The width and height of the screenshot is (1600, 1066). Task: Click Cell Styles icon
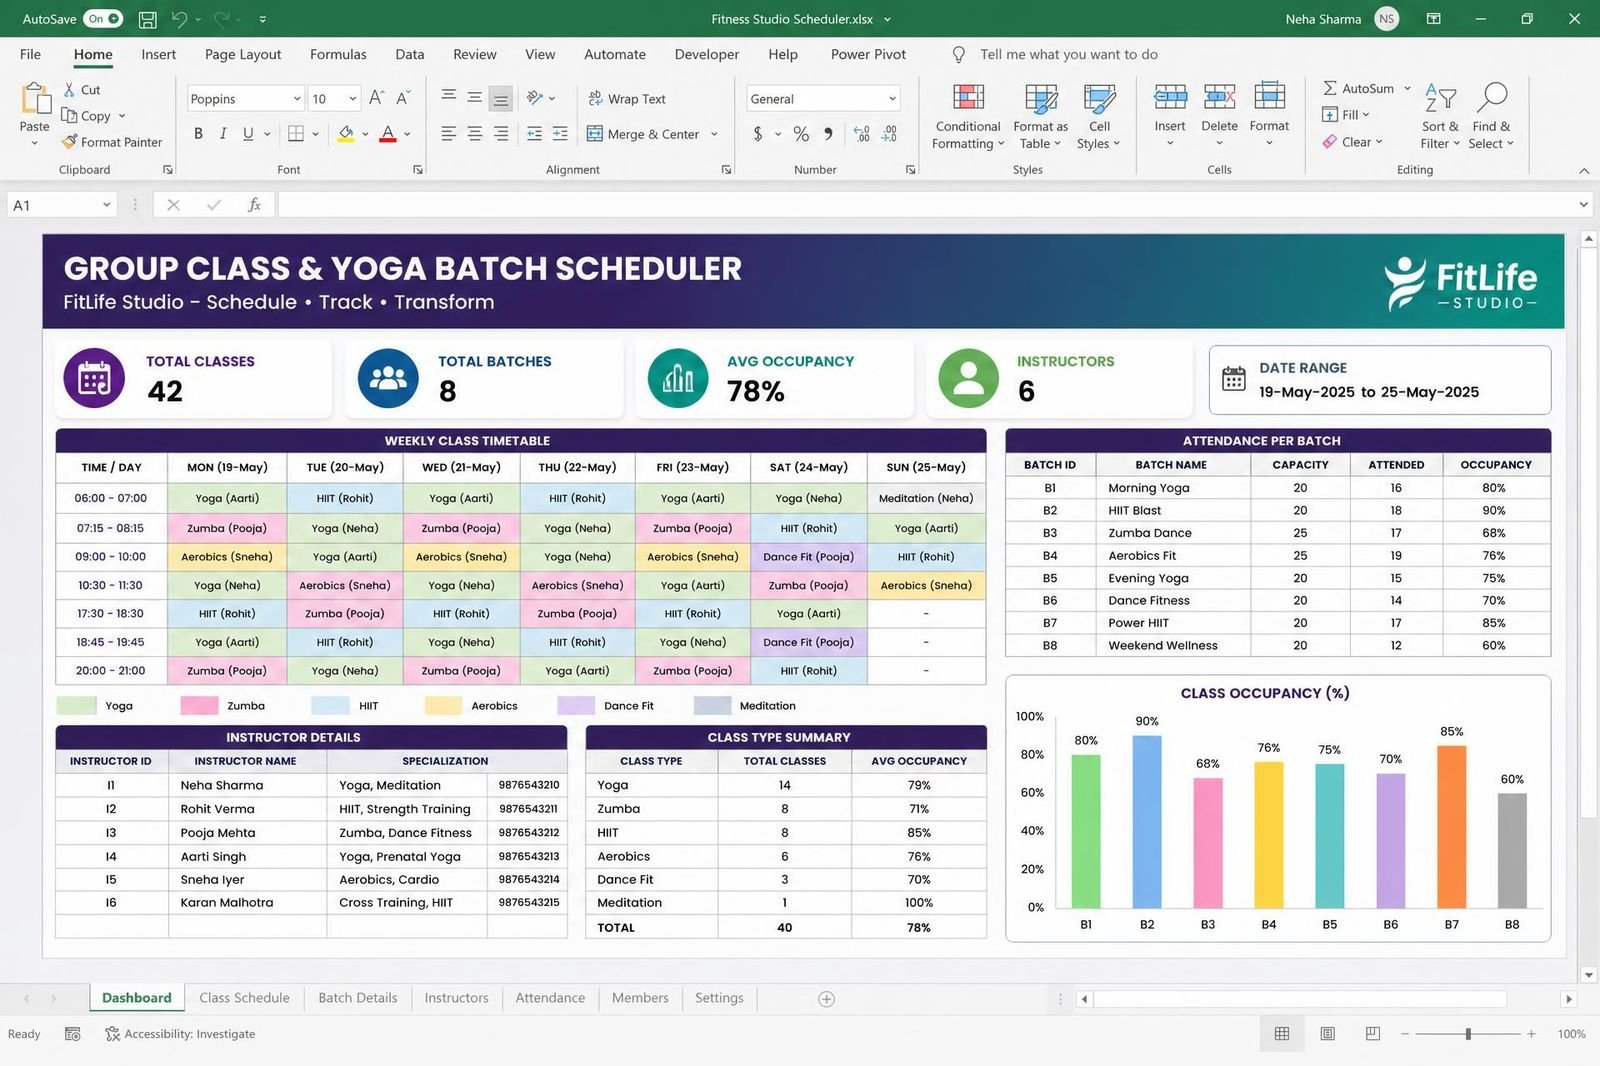tap(1099, 98)
